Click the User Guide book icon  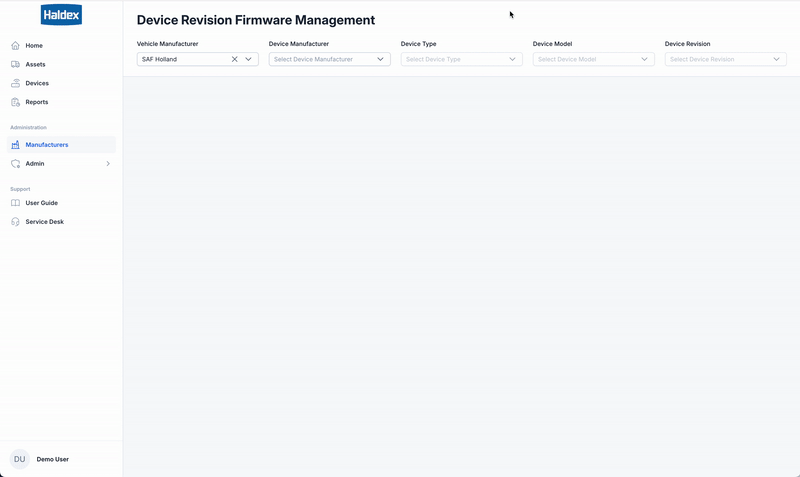click(15, 203)
